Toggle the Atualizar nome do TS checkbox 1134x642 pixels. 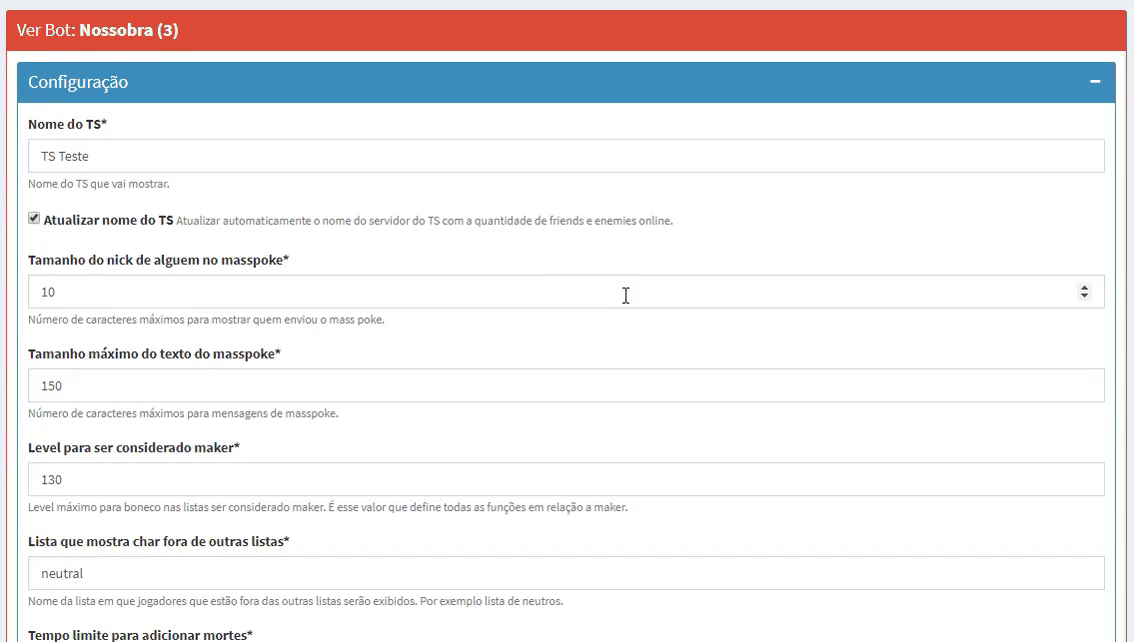click(x=34, y=219)
